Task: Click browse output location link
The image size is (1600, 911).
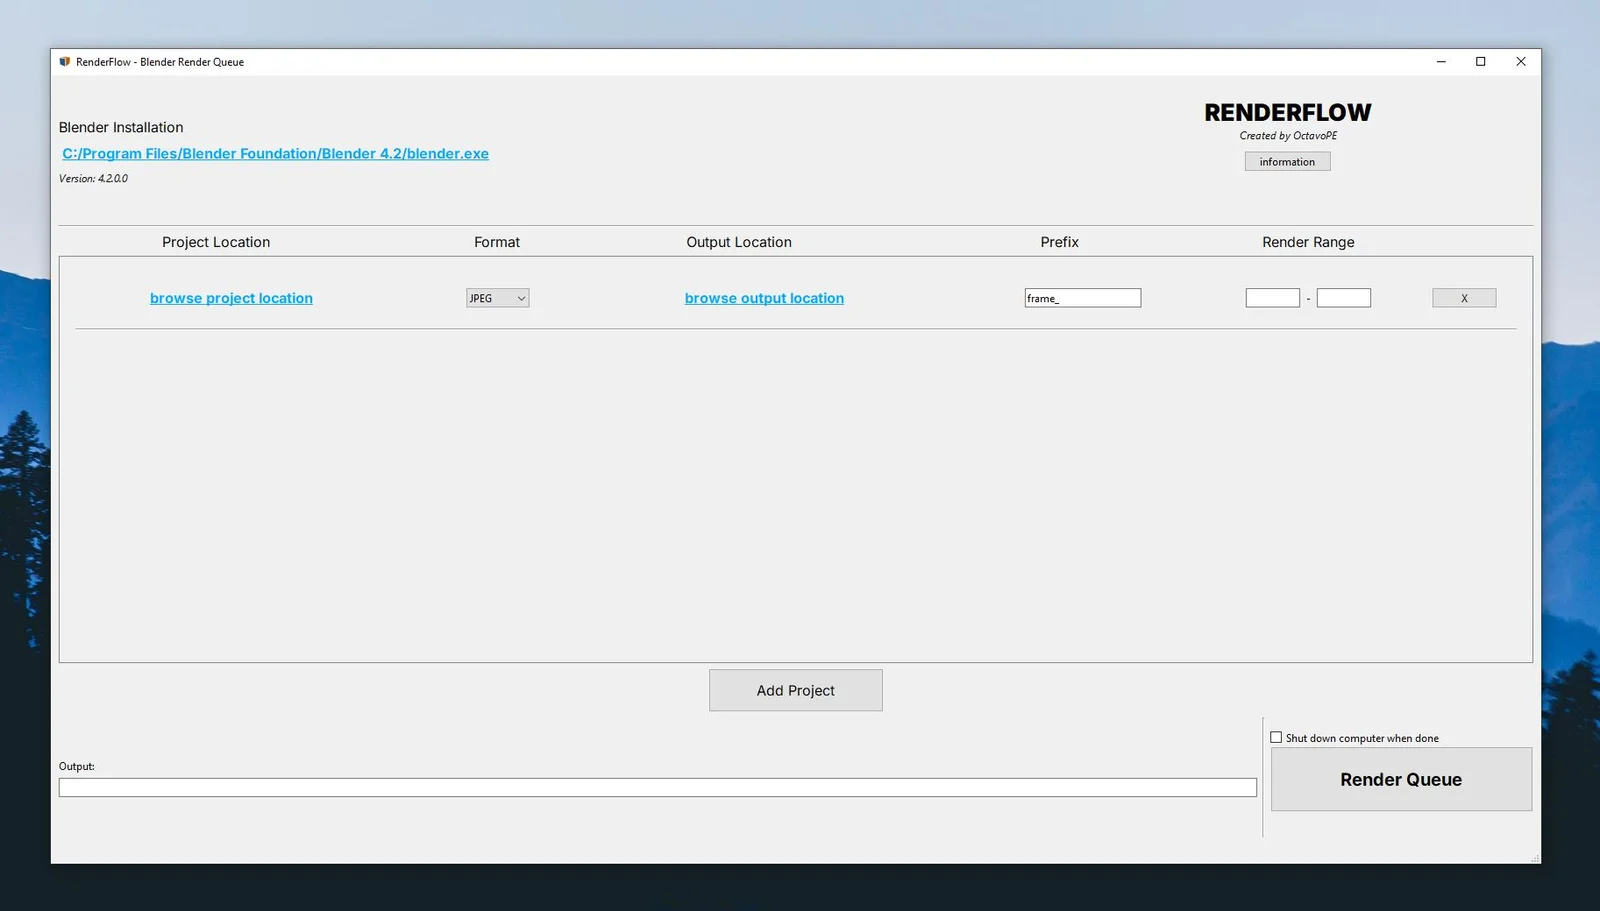Action: [x=764, y=298]
